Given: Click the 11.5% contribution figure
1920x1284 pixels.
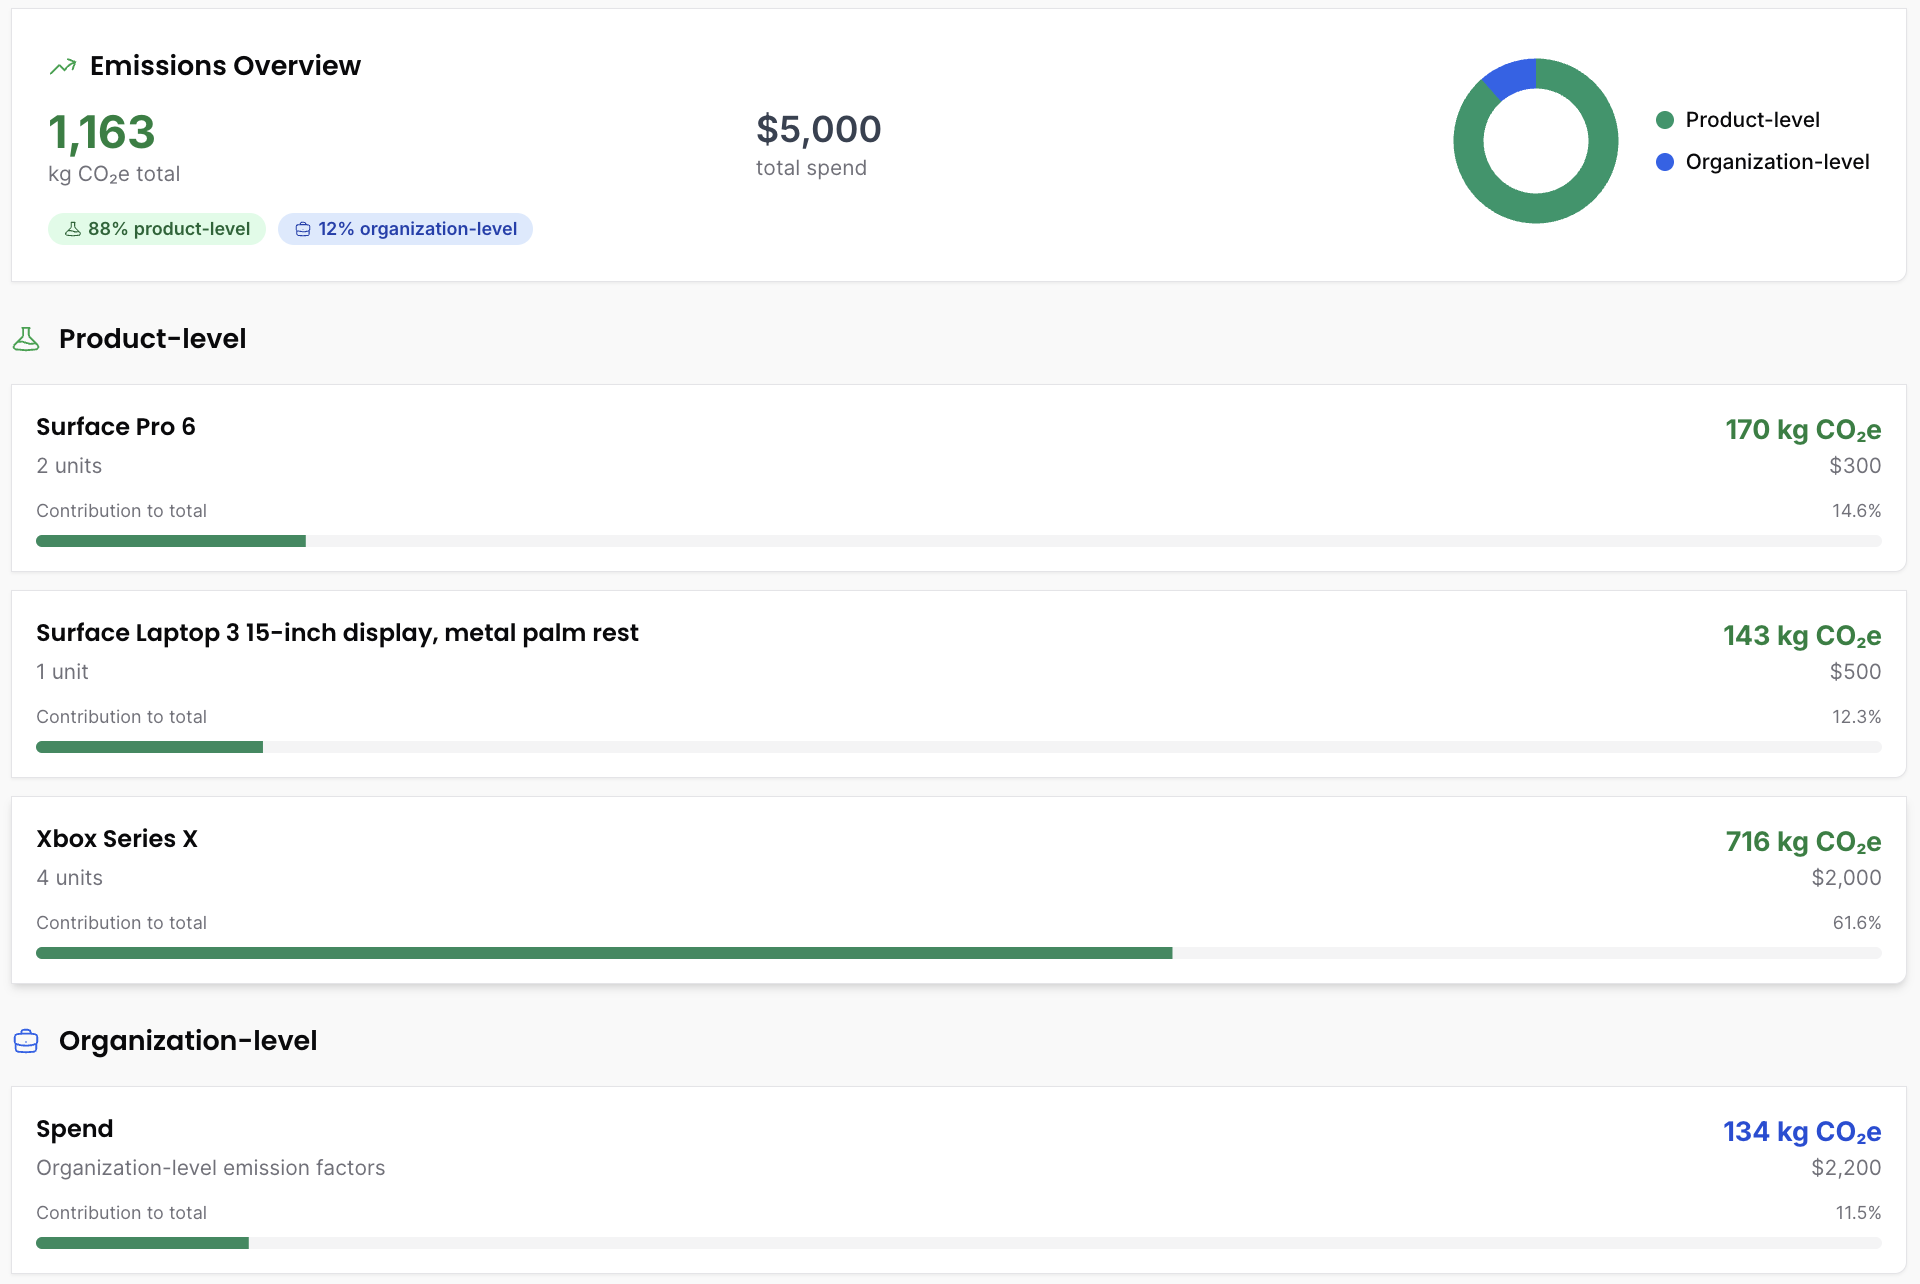Looking at the screenshot, I should [x=1858, y=1213].
